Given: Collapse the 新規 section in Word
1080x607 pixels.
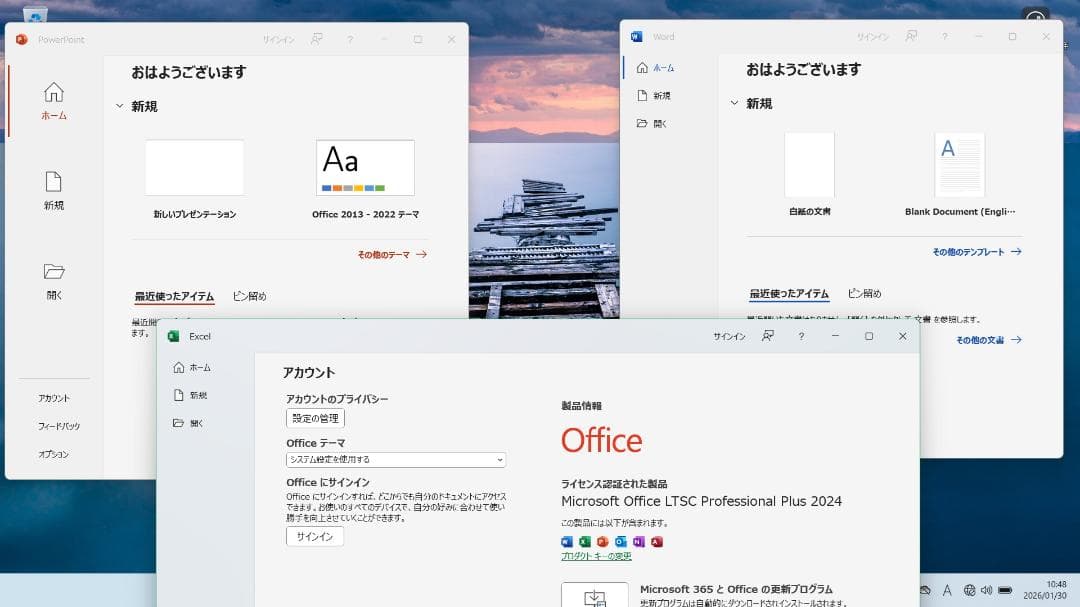Looking at the screenshot, I should (x=734, y=103).
